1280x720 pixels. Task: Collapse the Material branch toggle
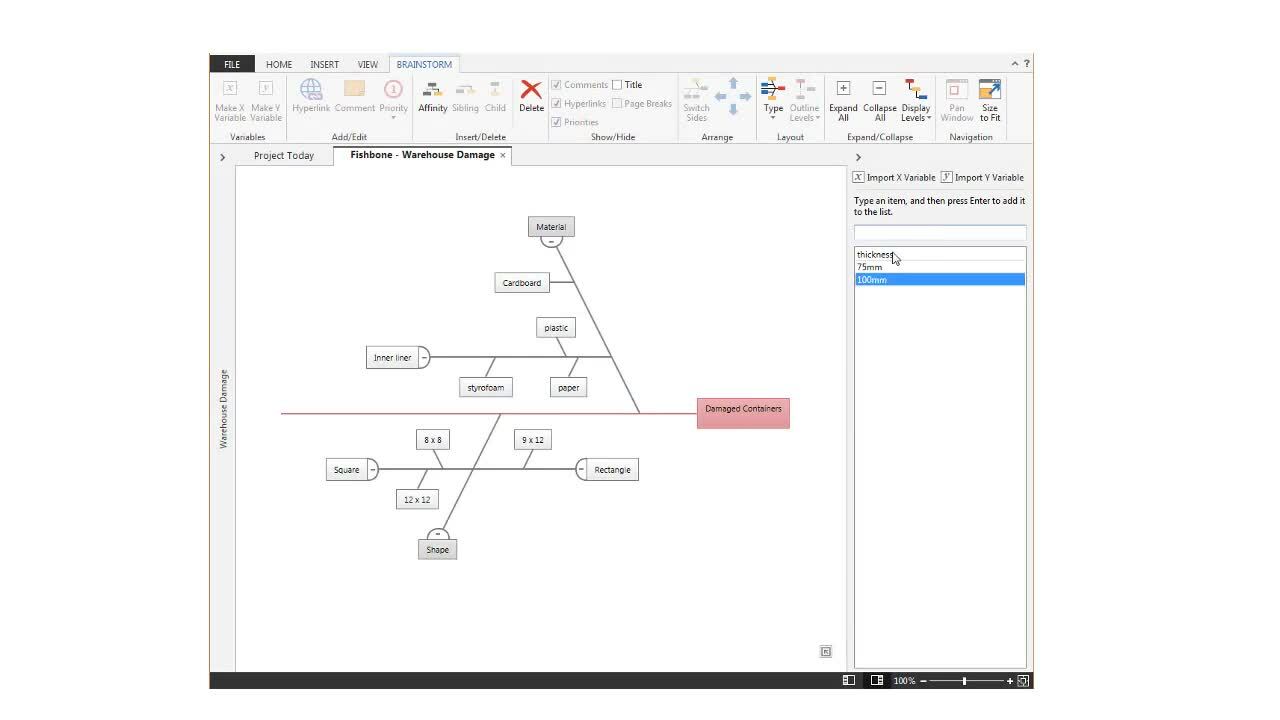(x=551, y=242)
